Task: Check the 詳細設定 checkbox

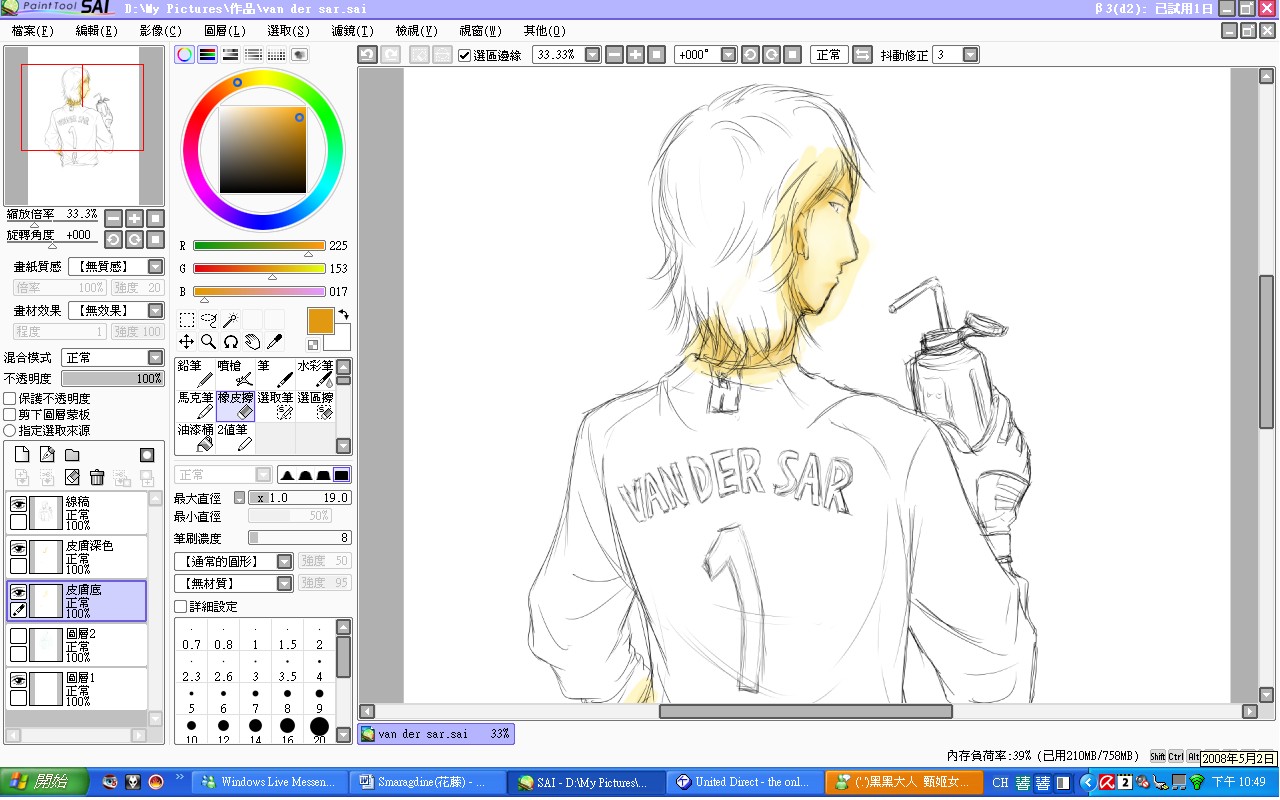Action: 181,607
